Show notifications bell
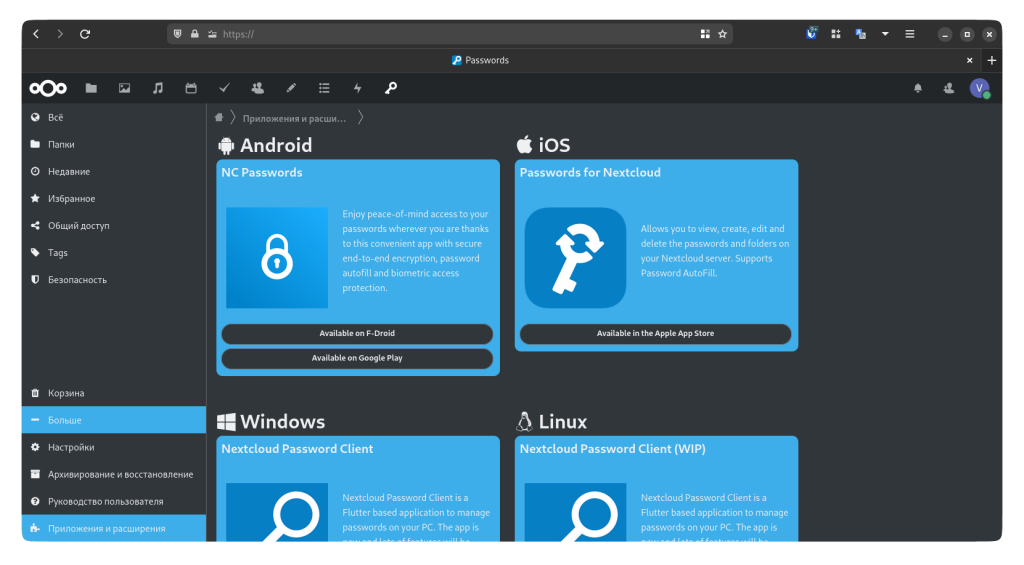The height and width of the screenshot is (565, 1024). point(918,88)
